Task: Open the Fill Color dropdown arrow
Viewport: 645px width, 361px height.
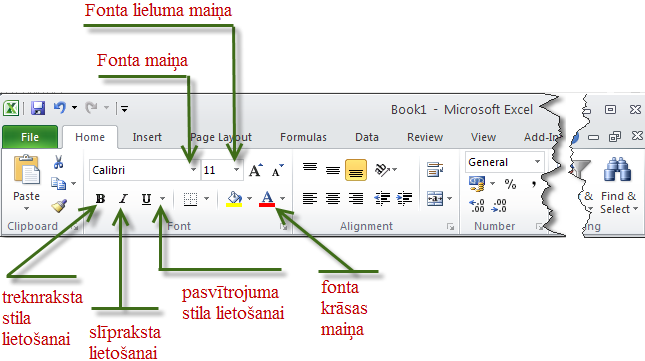Action: point(250,199)
